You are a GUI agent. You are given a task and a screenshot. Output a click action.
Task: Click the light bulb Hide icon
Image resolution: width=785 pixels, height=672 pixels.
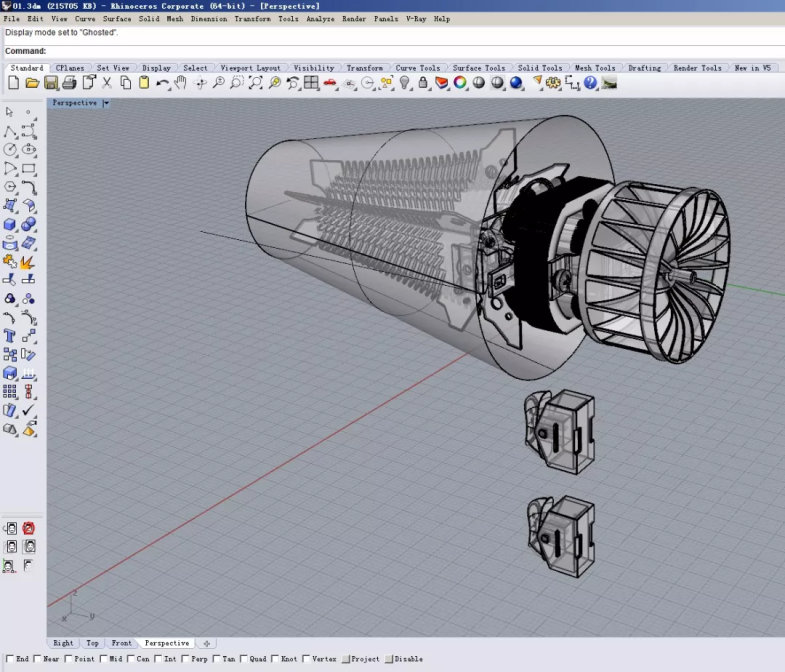click(405, 83)
